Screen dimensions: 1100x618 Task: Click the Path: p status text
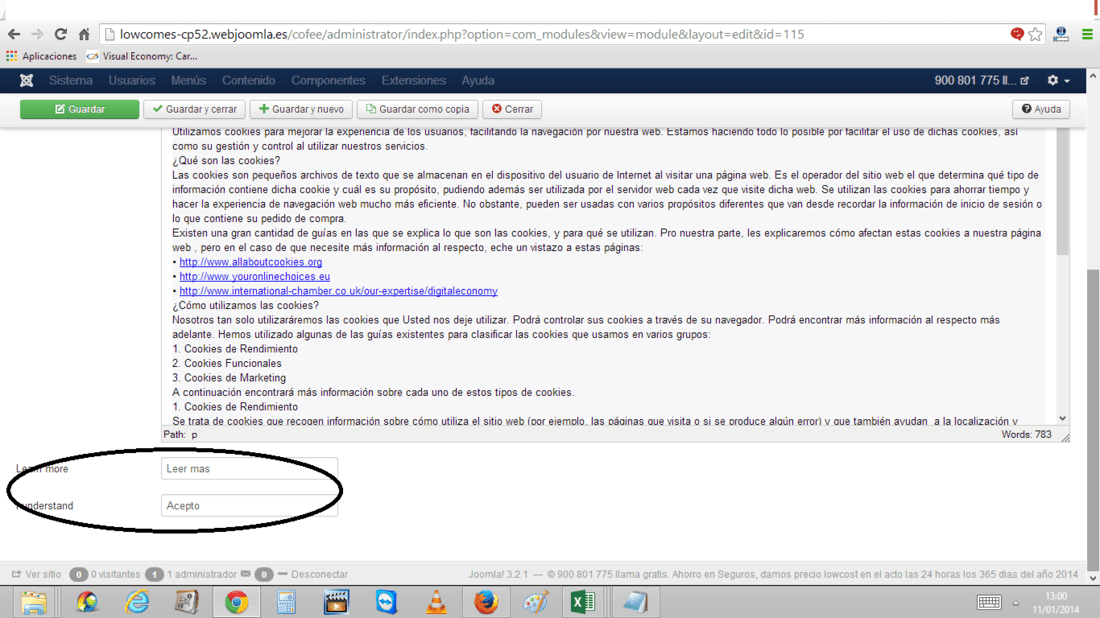[x=180, y=435]
